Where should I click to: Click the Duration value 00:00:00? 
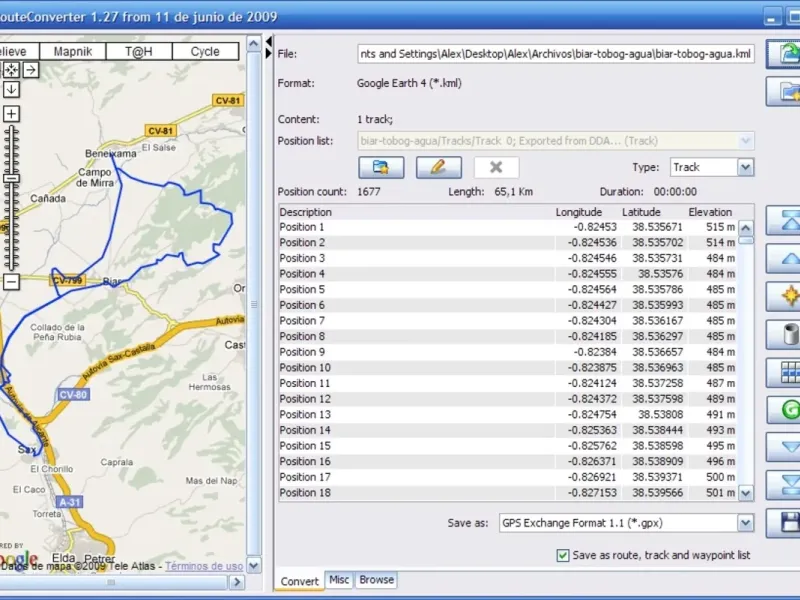pos(675,192)
